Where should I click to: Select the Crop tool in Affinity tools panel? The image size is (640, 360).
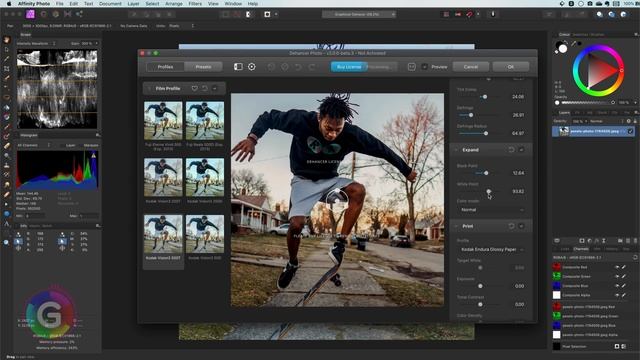pos(6,68)
